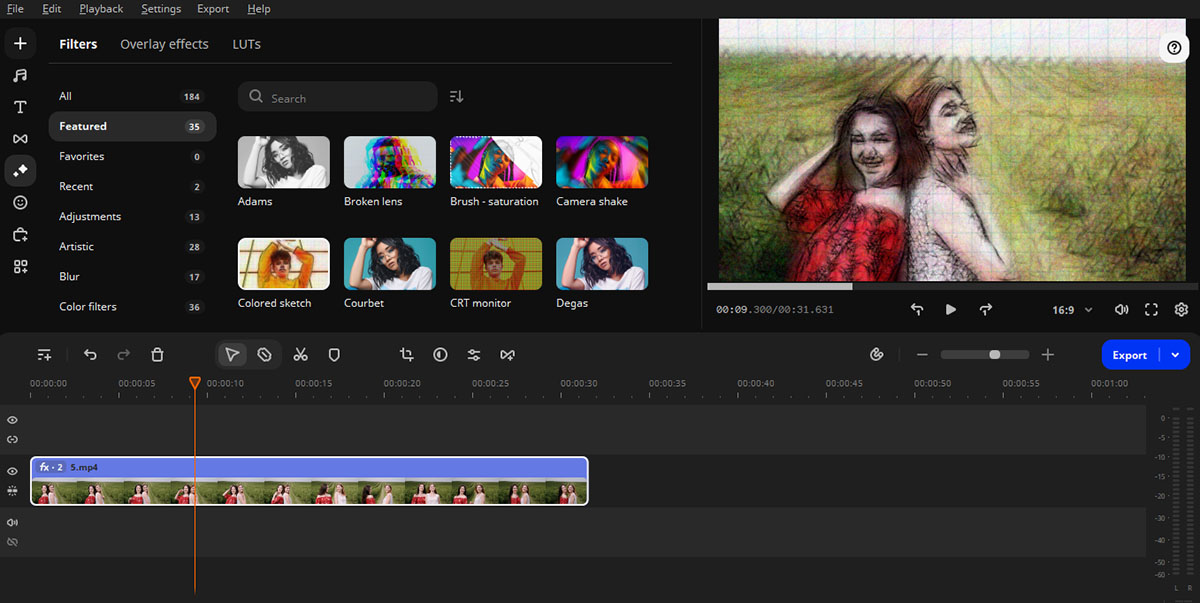
Task: Open the Crop tool
Action: (406, 354)
